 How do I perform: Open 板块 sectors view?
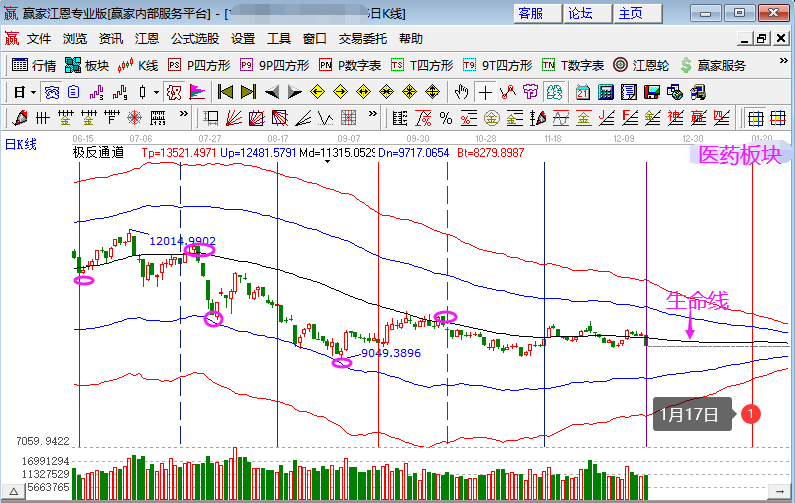(87, 65)
